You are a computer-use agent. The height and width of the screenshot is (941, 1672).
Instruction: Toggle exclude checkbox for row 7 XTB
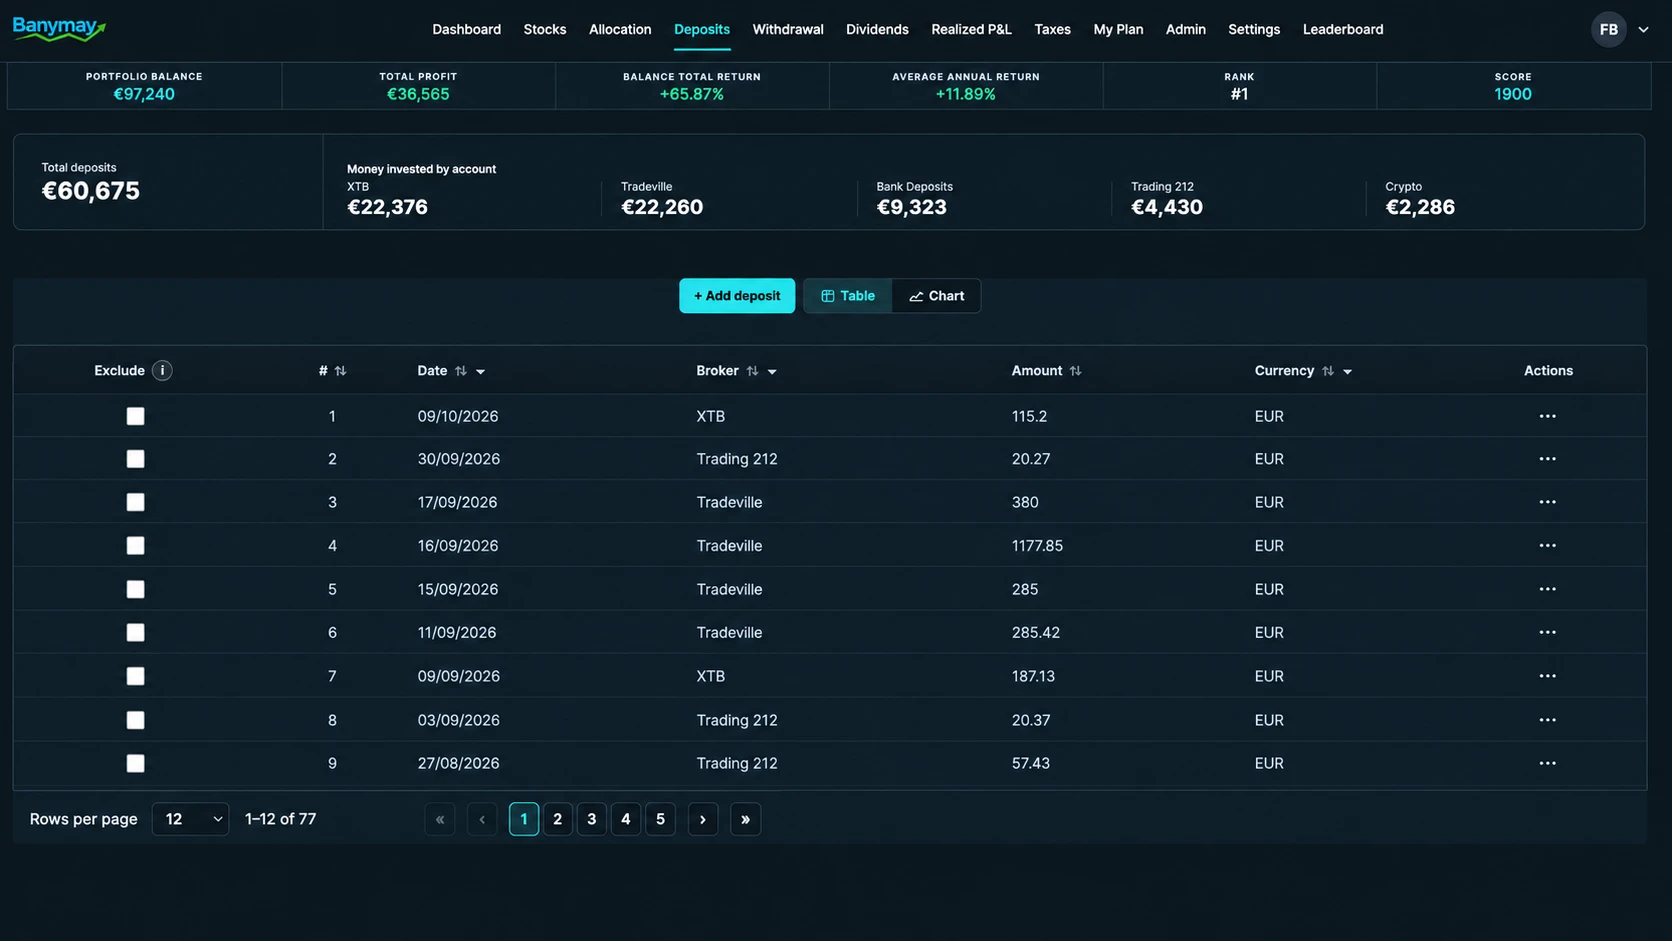point(135,676)
